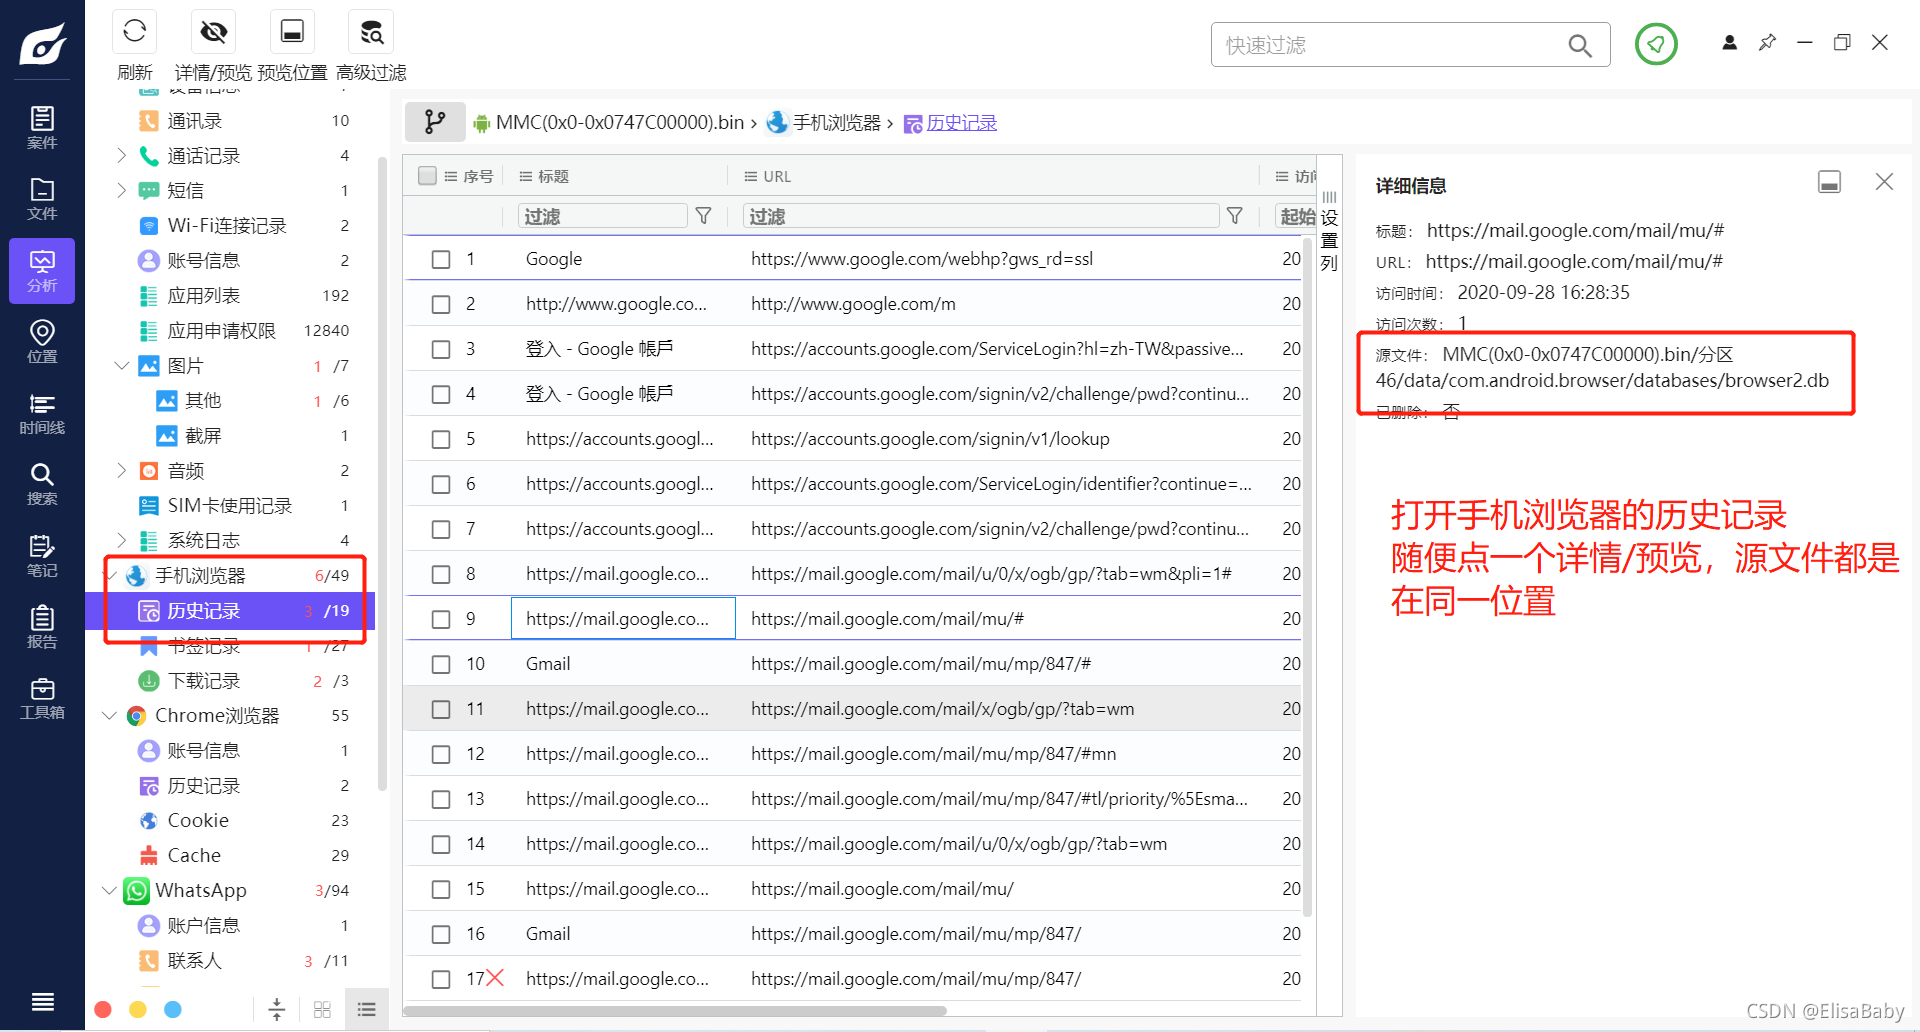
Task: Expand the 通话记录 tree node
Action: coord(121,155)
